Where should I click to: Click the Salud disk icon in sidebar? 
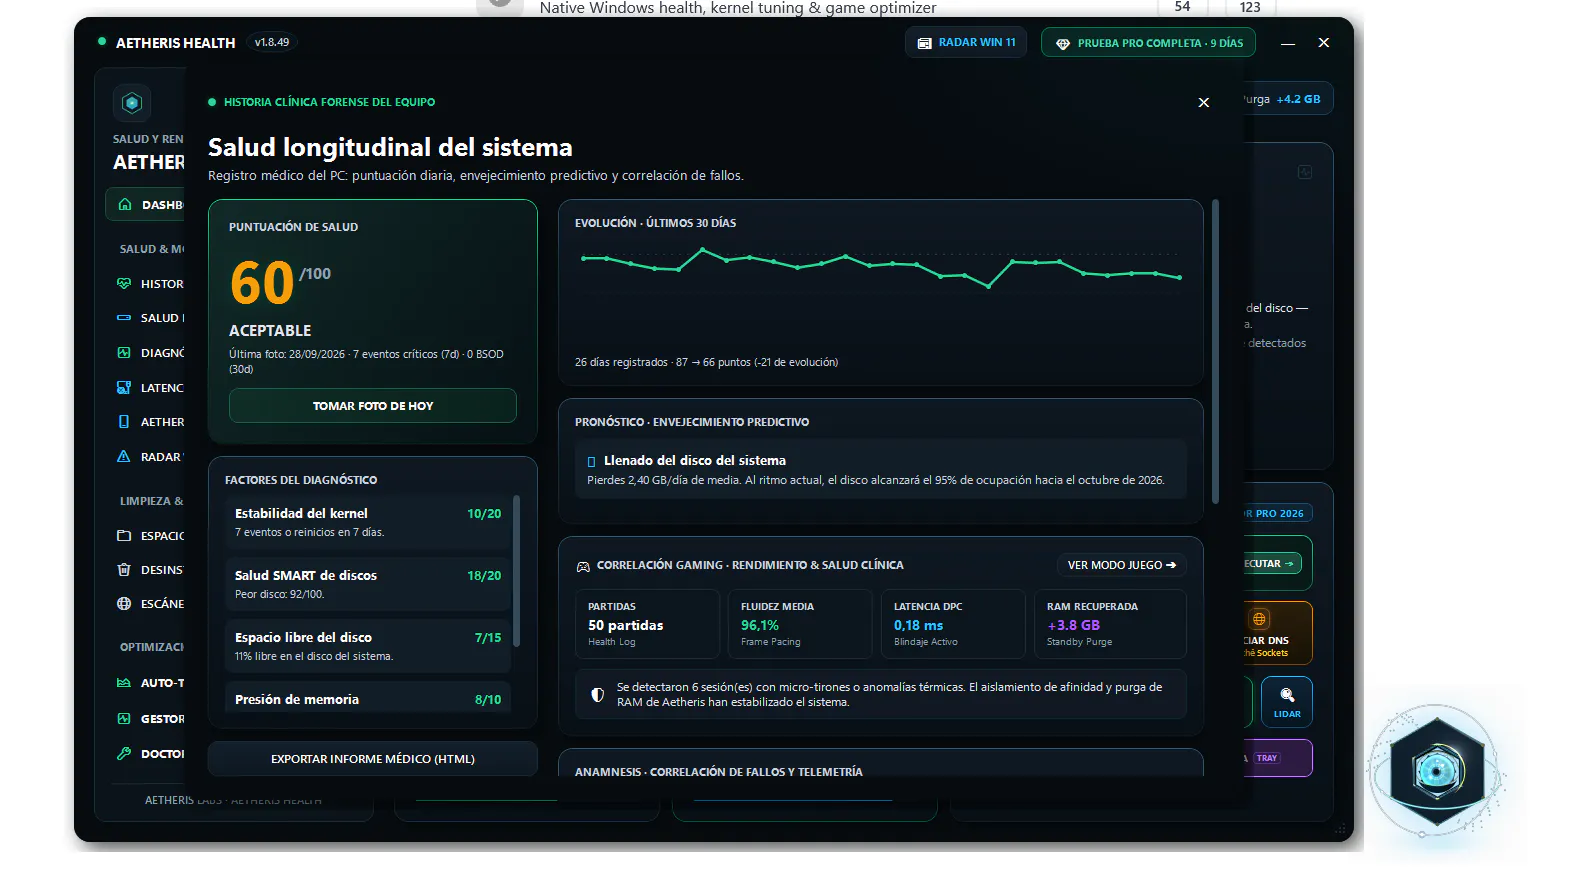124,318
